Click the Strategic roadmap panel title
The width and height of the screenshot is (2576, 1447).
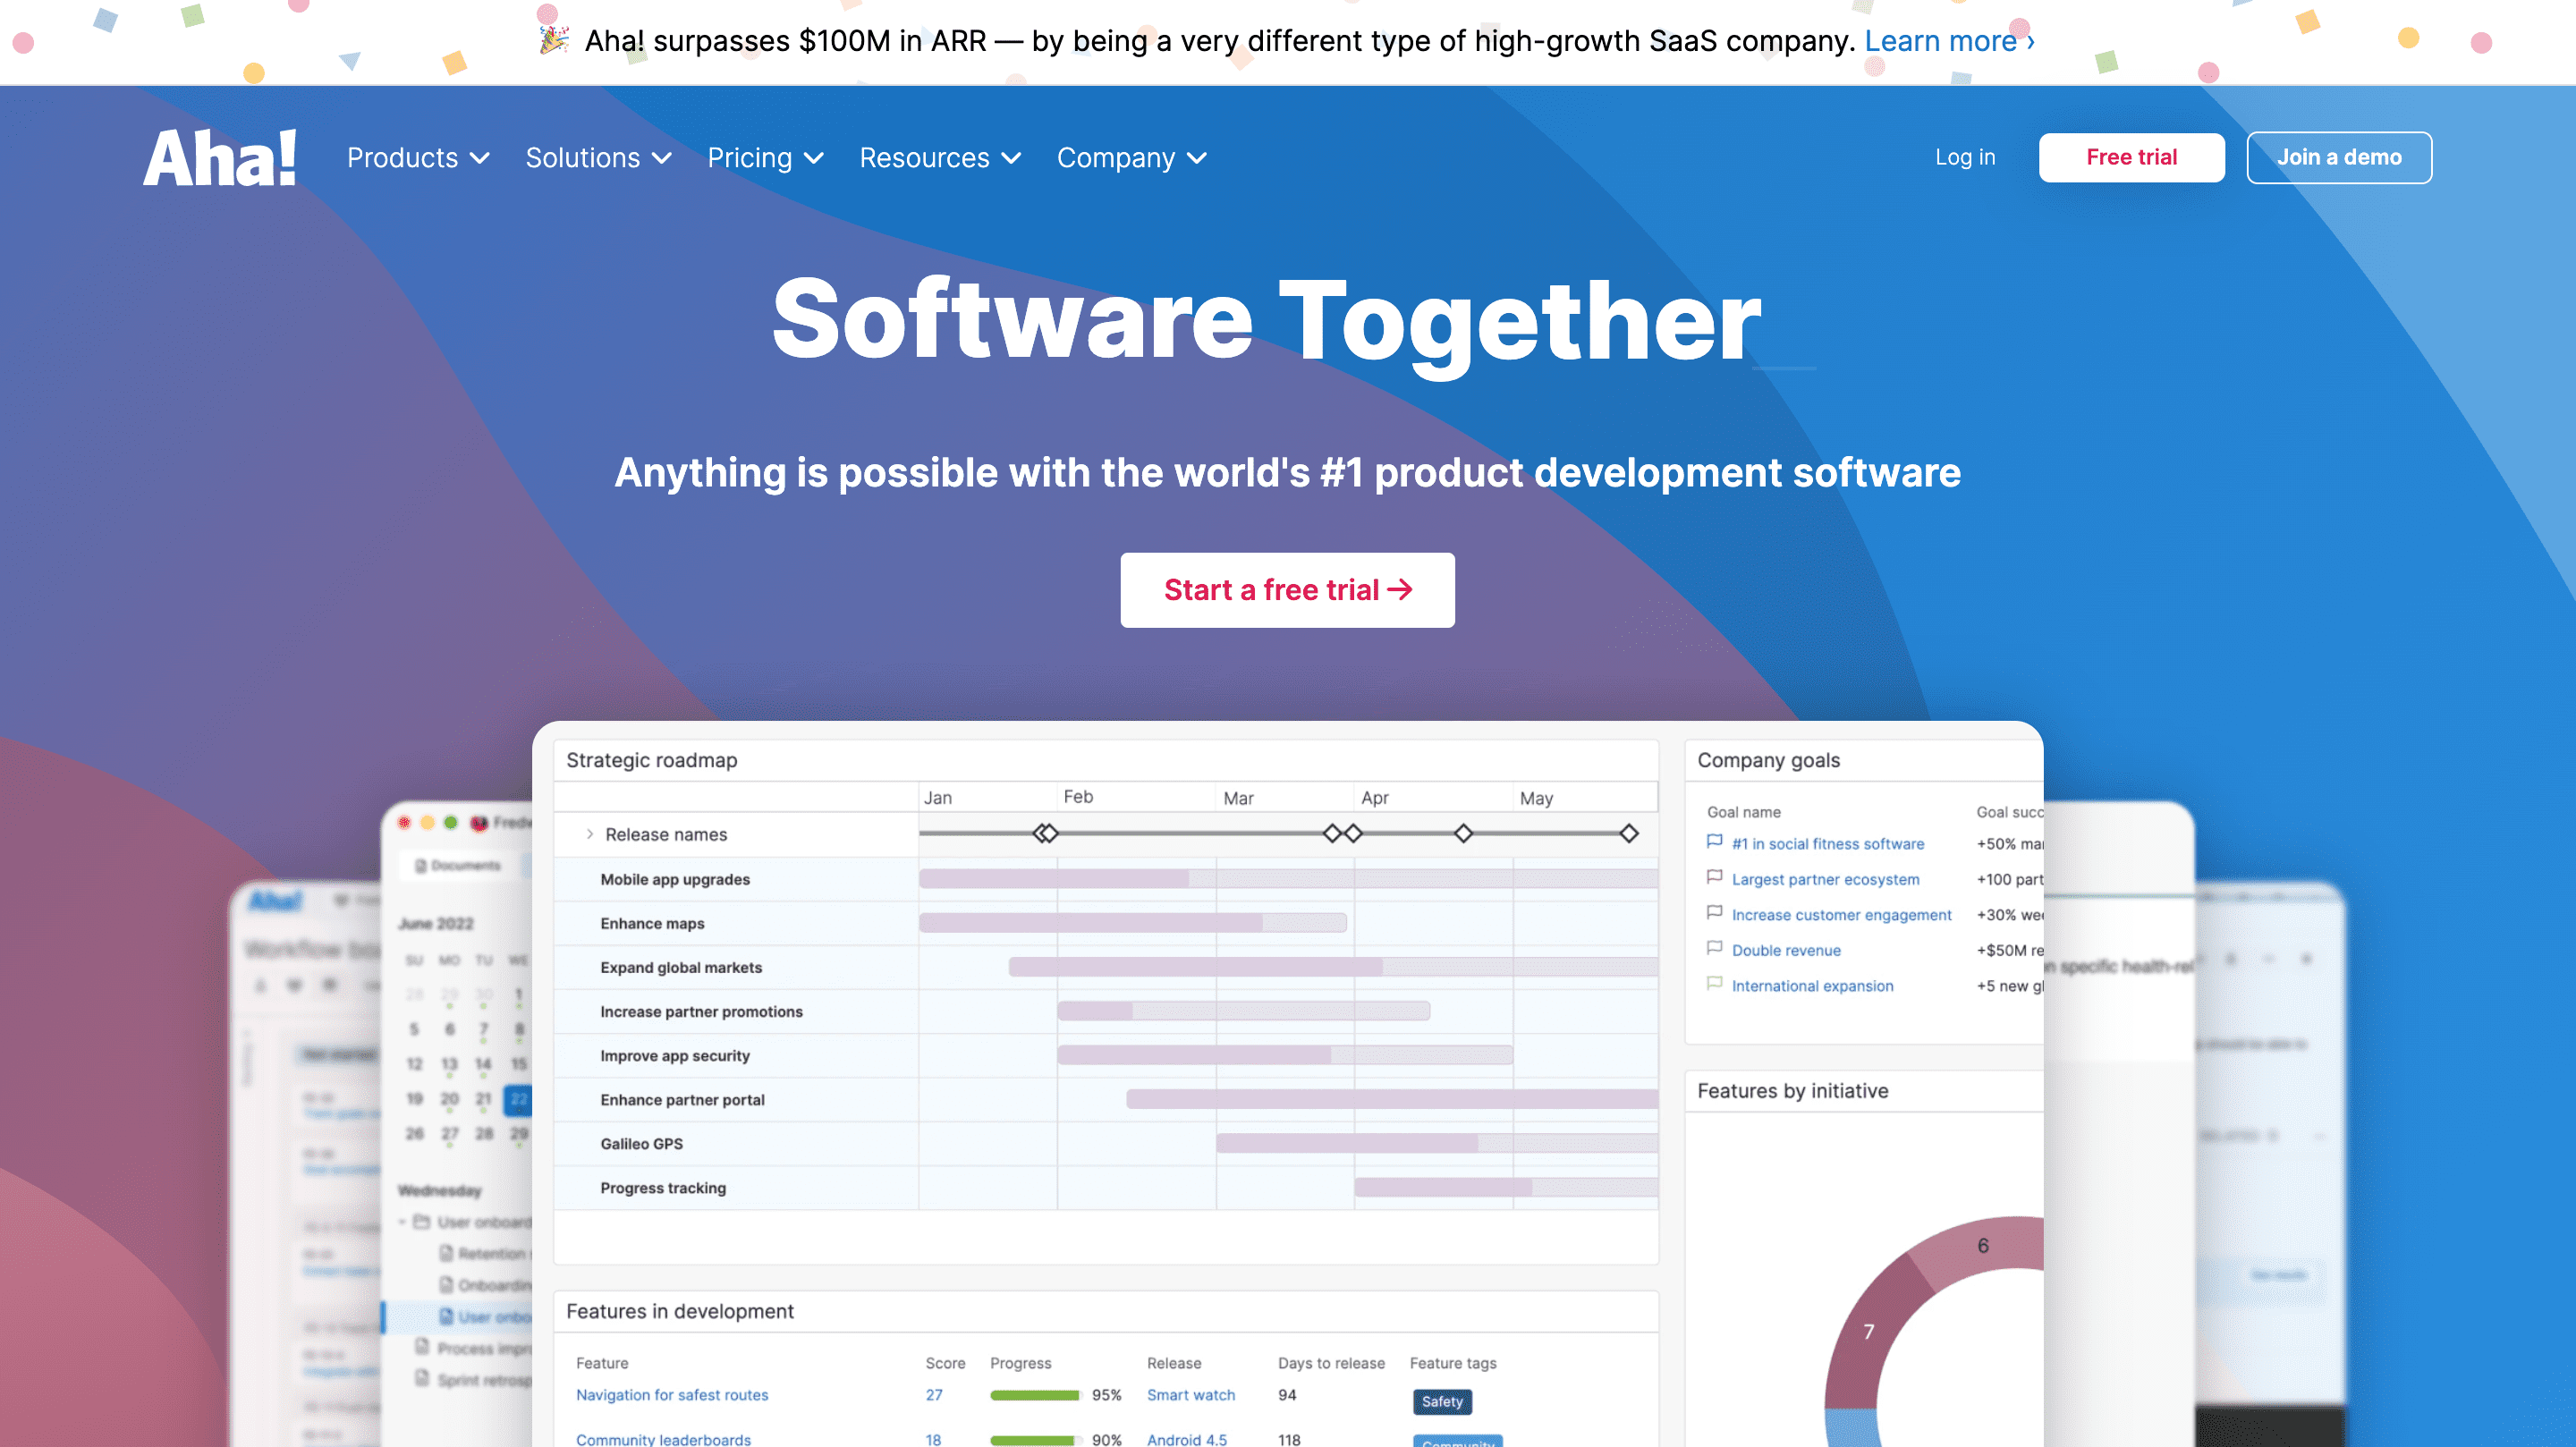point(651,760)
